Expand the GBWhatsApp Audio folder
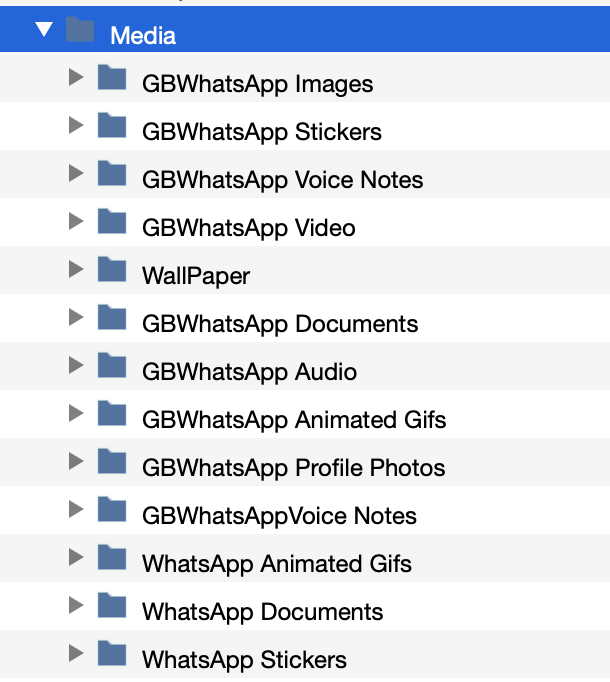 (76, 365)
